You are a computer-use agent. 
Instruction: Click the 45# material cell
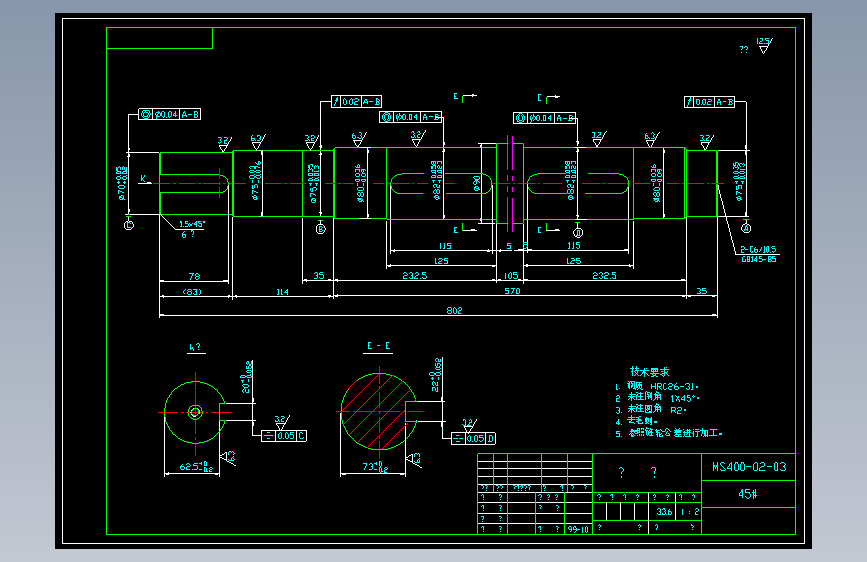(x=749, y=494)
